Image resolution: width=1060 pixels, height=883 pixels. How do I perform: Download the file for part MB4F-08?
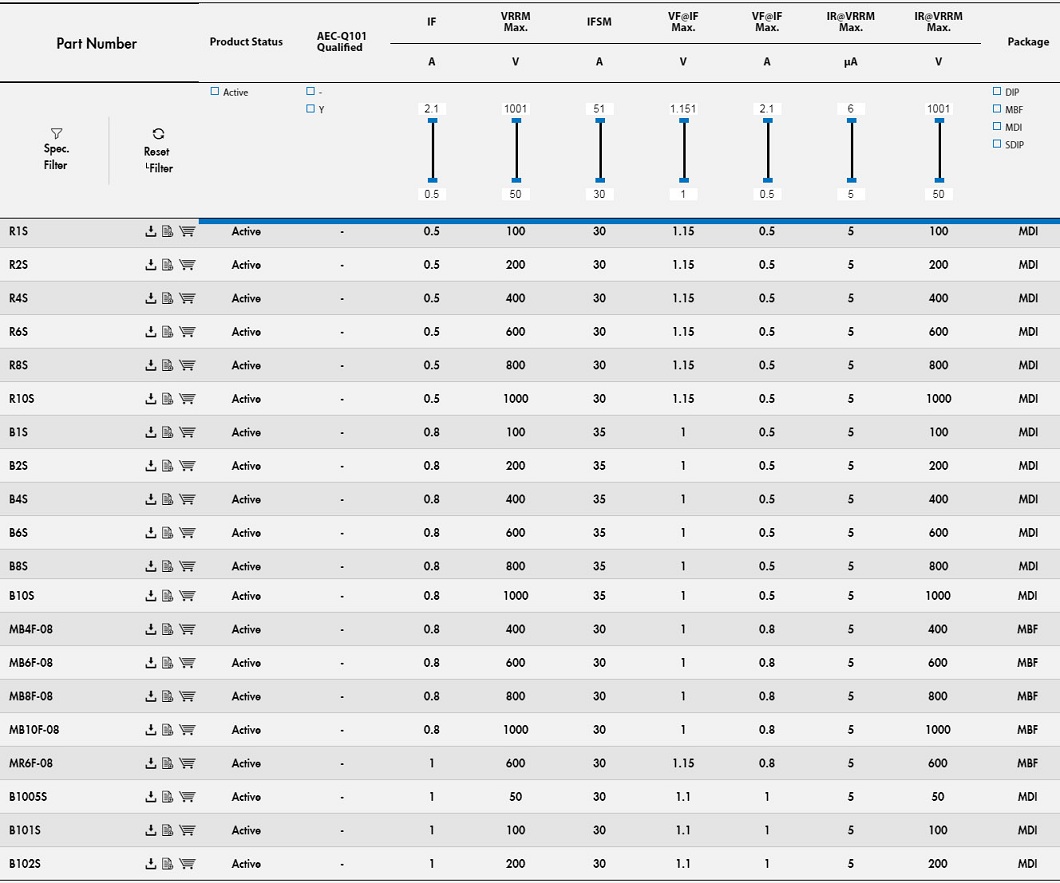coord(150,630)
